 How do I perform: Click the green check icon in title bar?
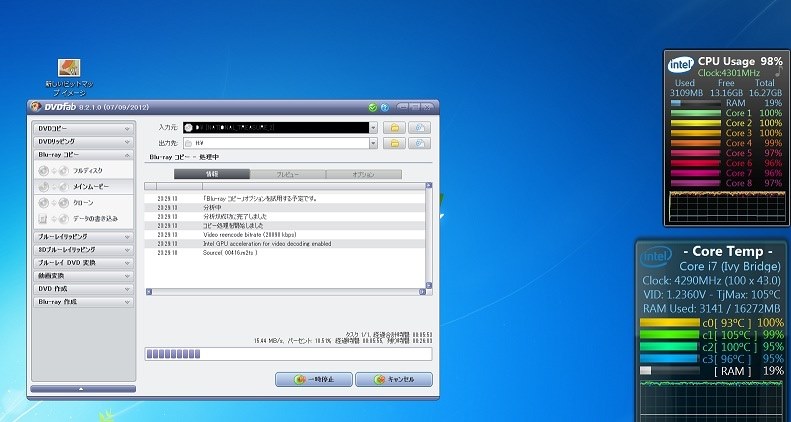click(x=372, y=107)
